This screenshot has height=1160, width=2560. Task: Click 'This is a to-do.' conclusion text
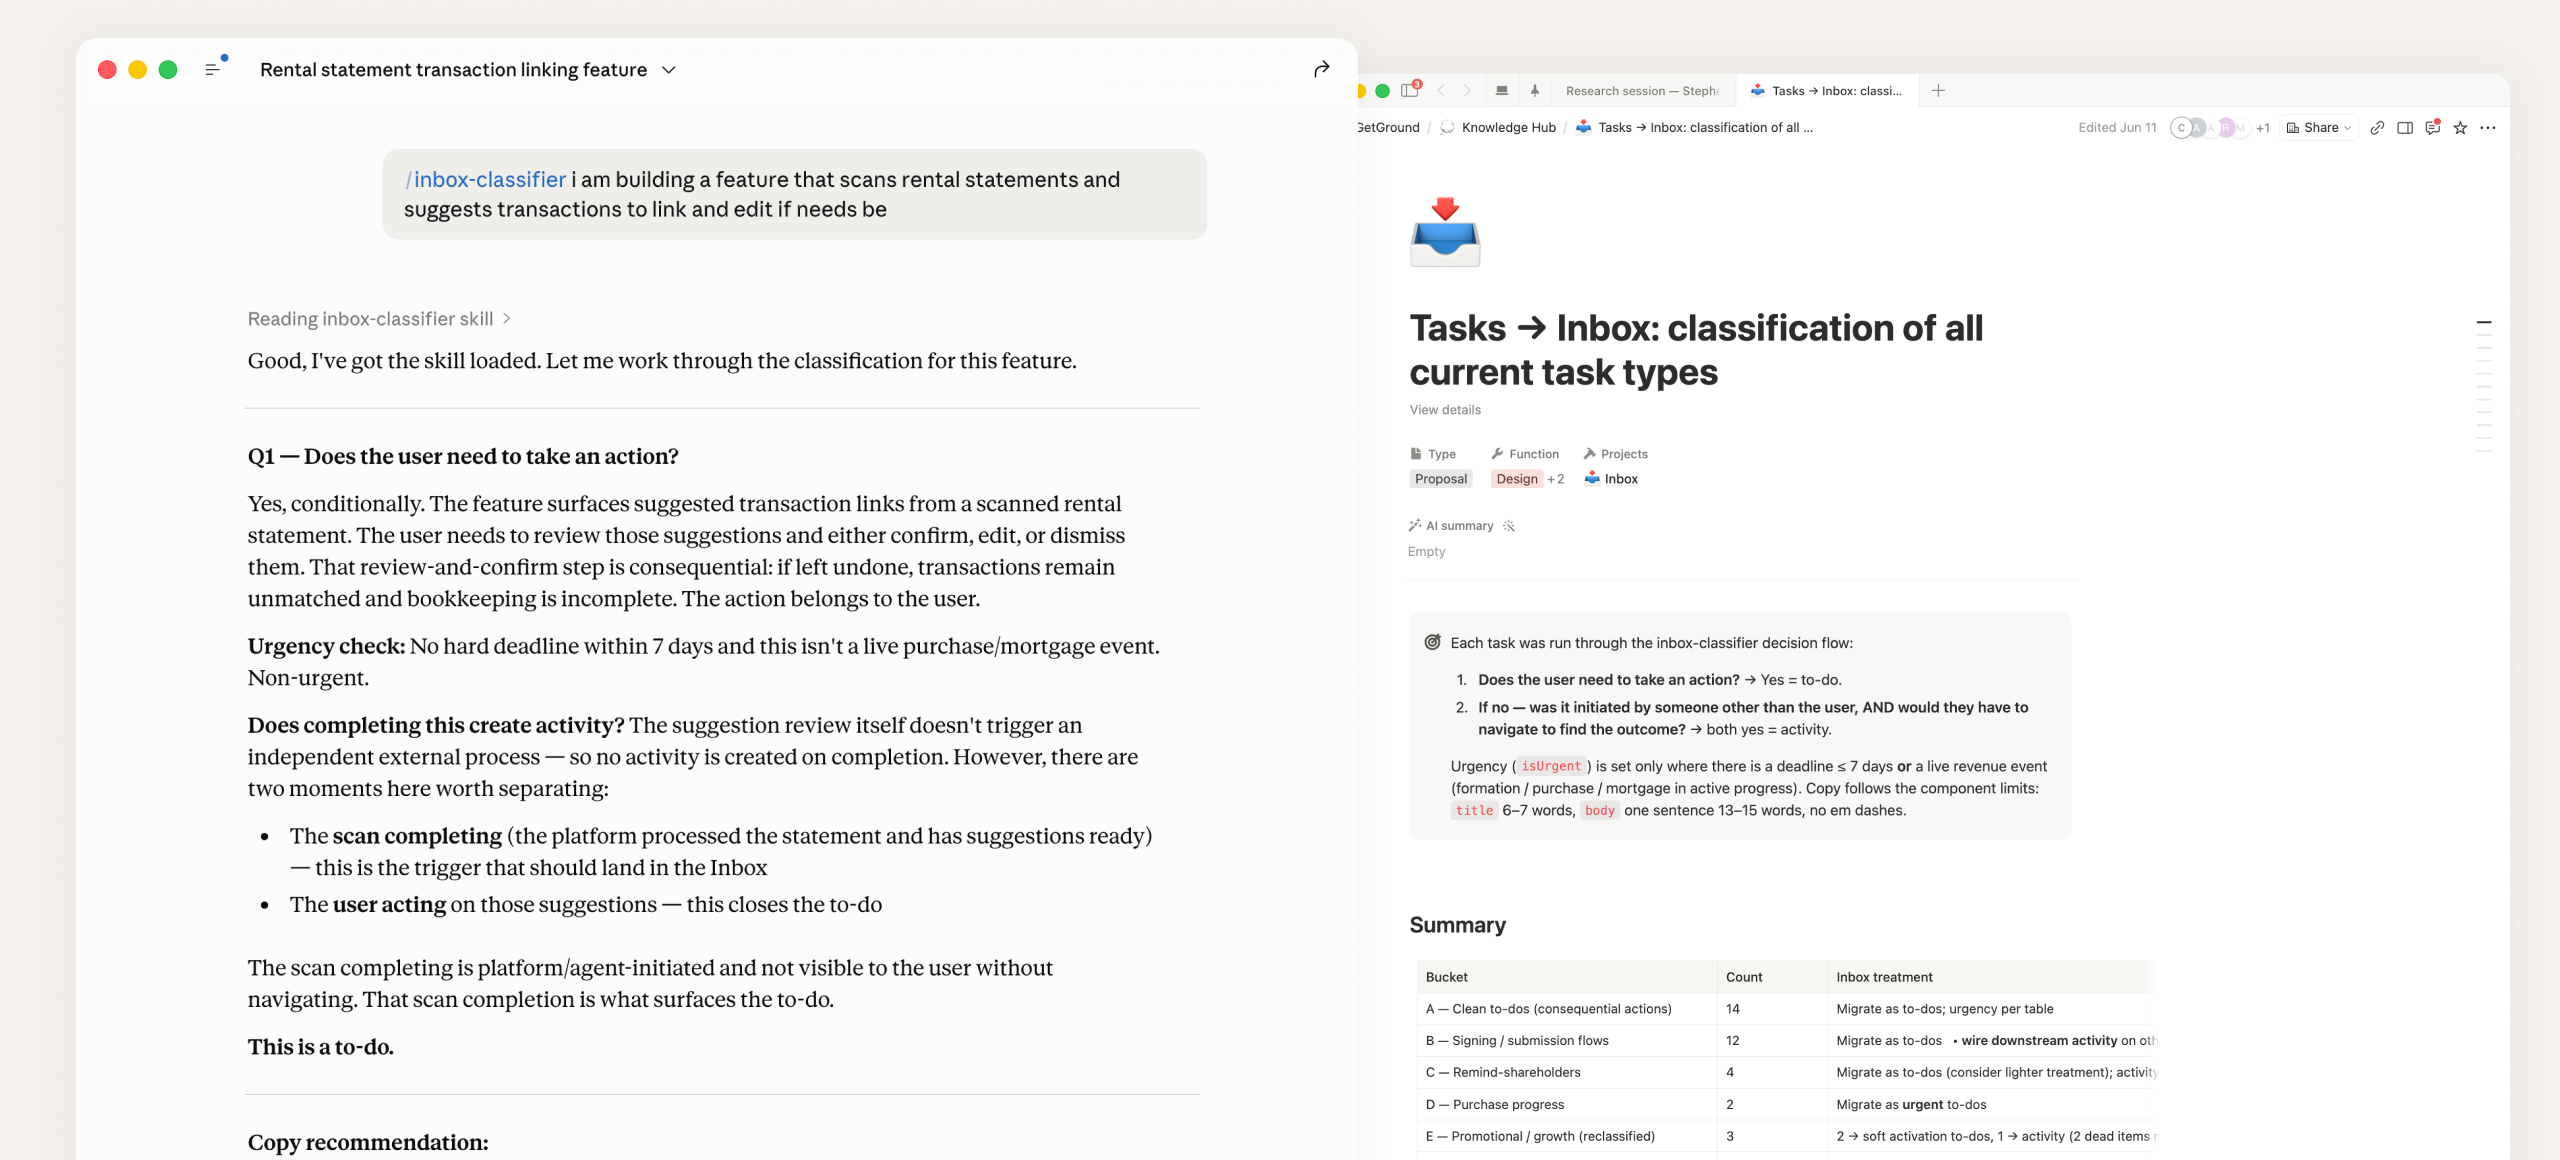pos(321,1047)
